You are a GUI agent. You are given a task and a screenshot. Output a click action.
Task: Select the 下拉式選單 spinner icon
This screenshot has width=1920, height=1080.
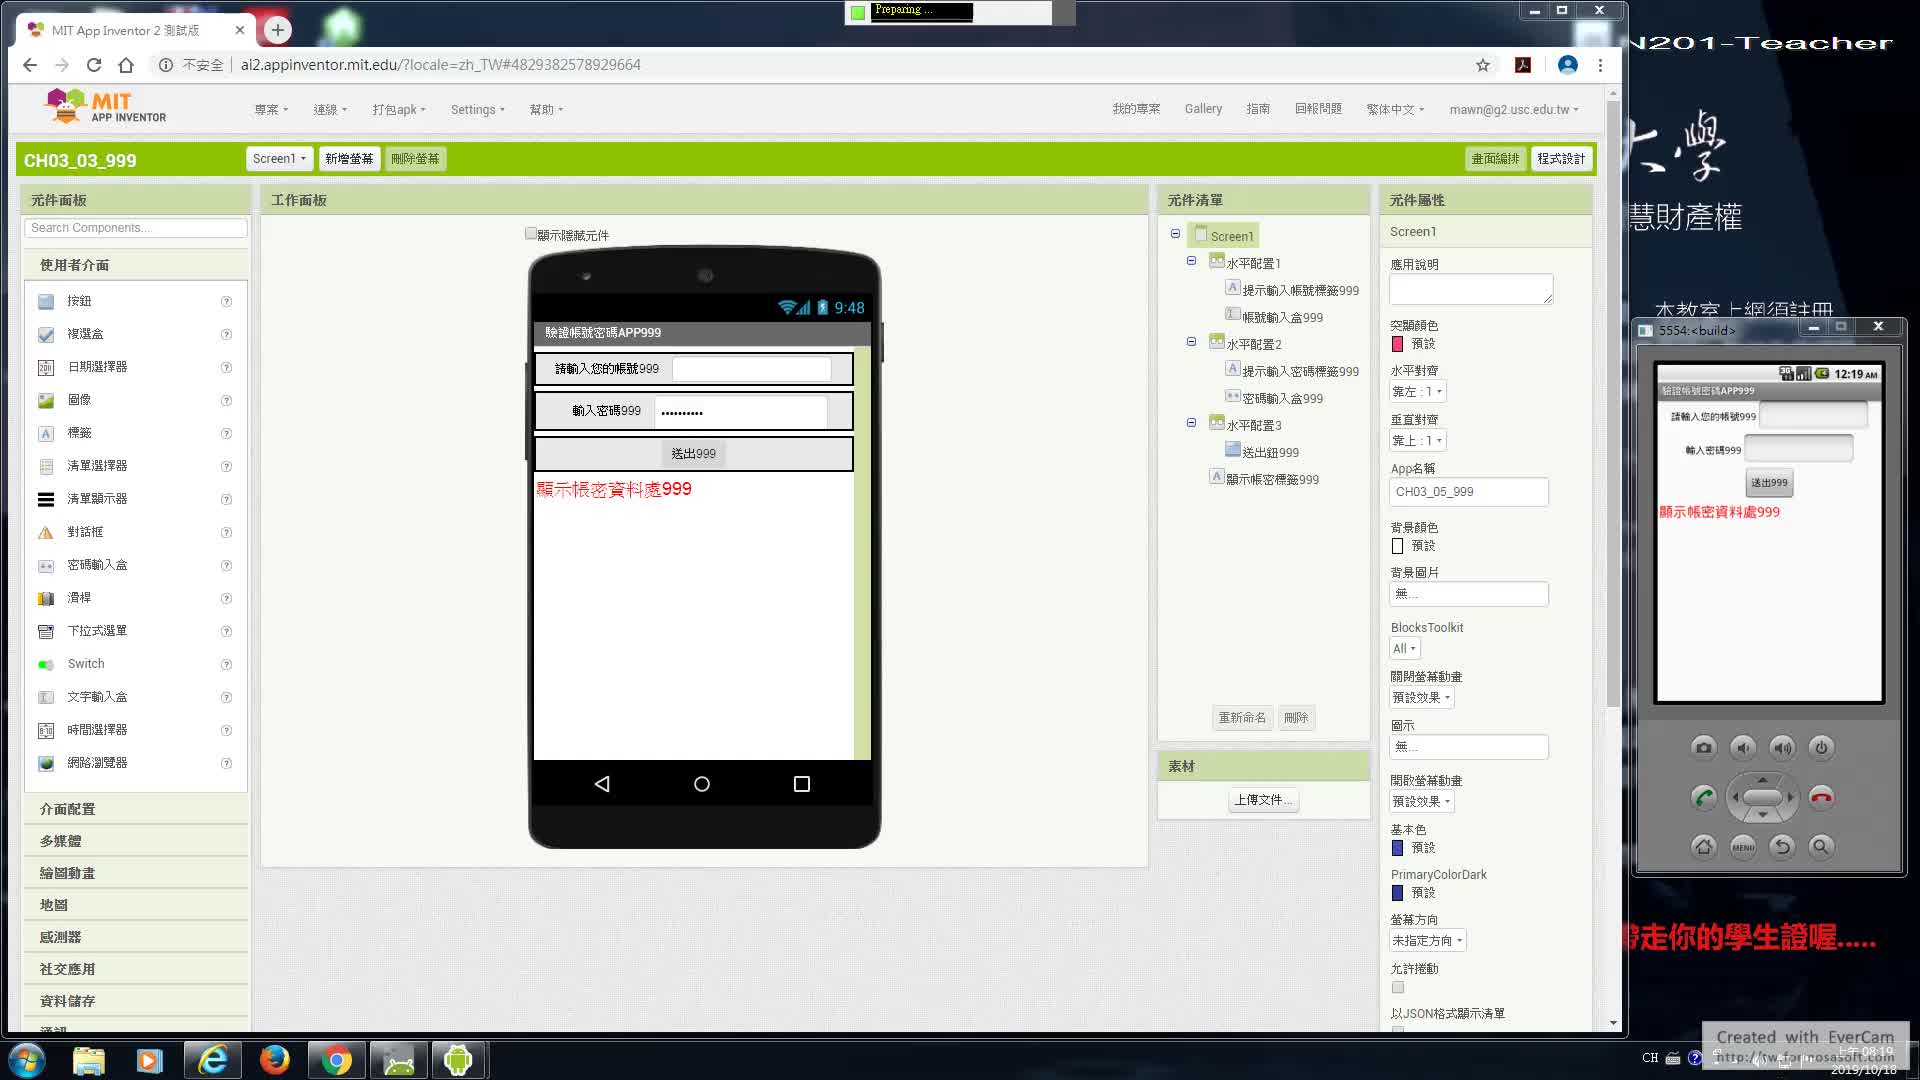pyautogui.click(x=46, y=631)
